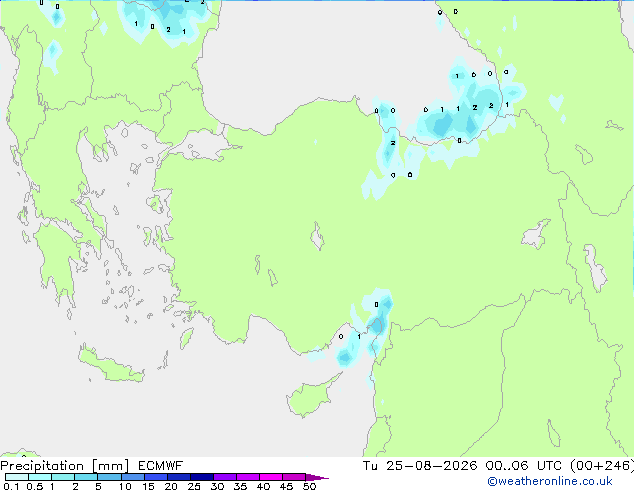Click the ECMWF model label
Image resolution: width=634 pixels, height=490 pixels.
click(160, 466)
